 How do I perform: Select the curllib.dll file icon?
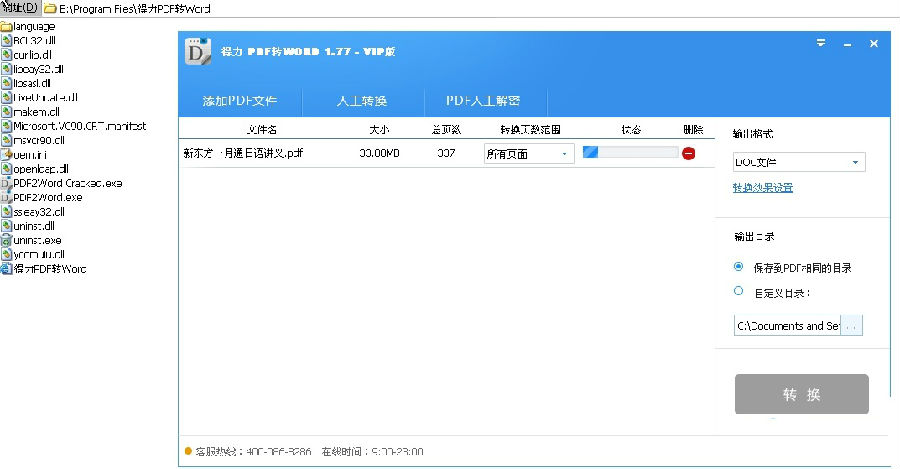click(6, 55)
